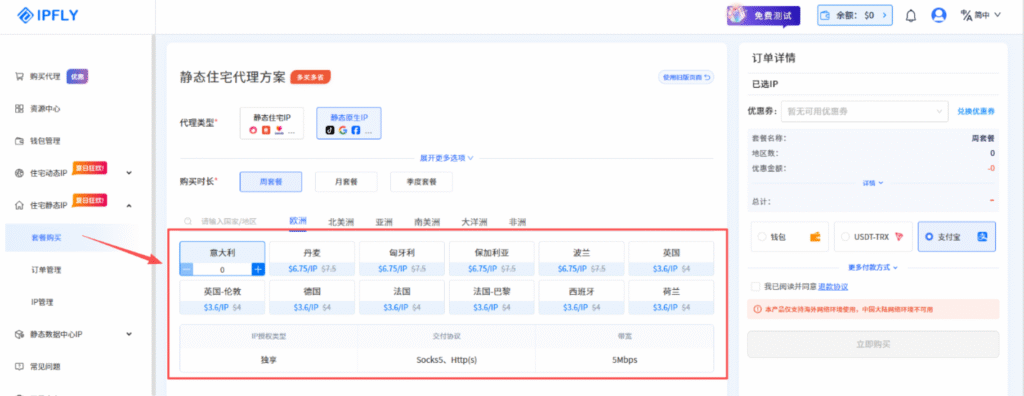This screenshot has width=1024, height=396.
Task: Expand 展开更多选项
Action: [x=446, y=157]
